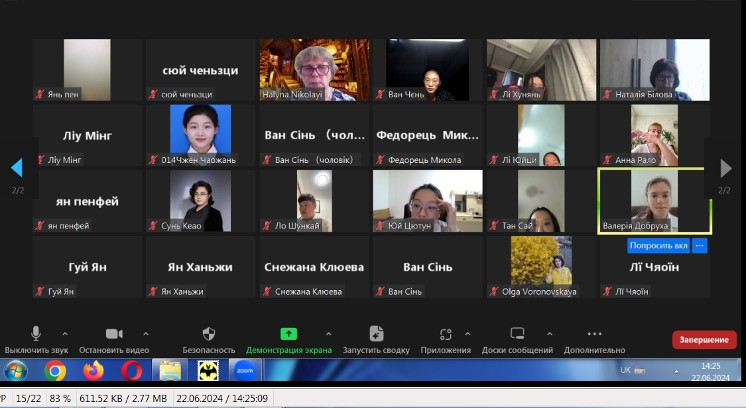746x408 pixels.
Task: Click the 83 % zoom value in status bar
Action: point(60,398)
